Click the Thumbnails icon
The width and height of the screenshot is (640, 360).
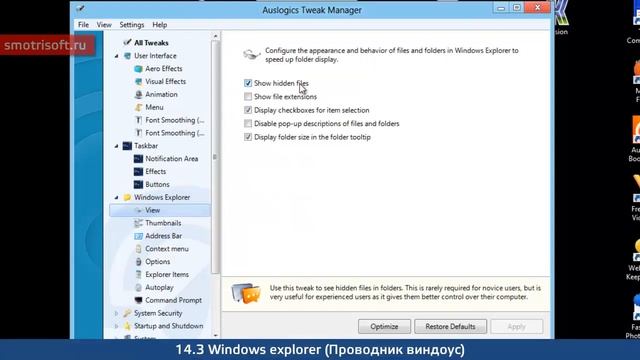tap(138, 223)
